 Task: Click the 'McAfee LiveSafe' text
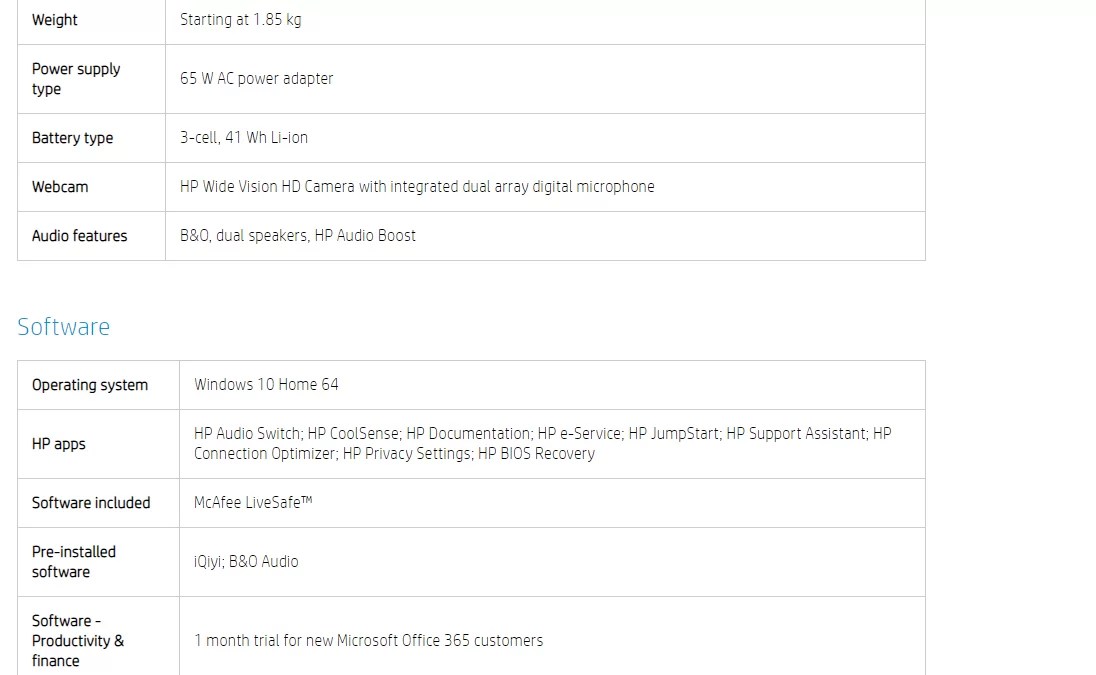(252, 503)
